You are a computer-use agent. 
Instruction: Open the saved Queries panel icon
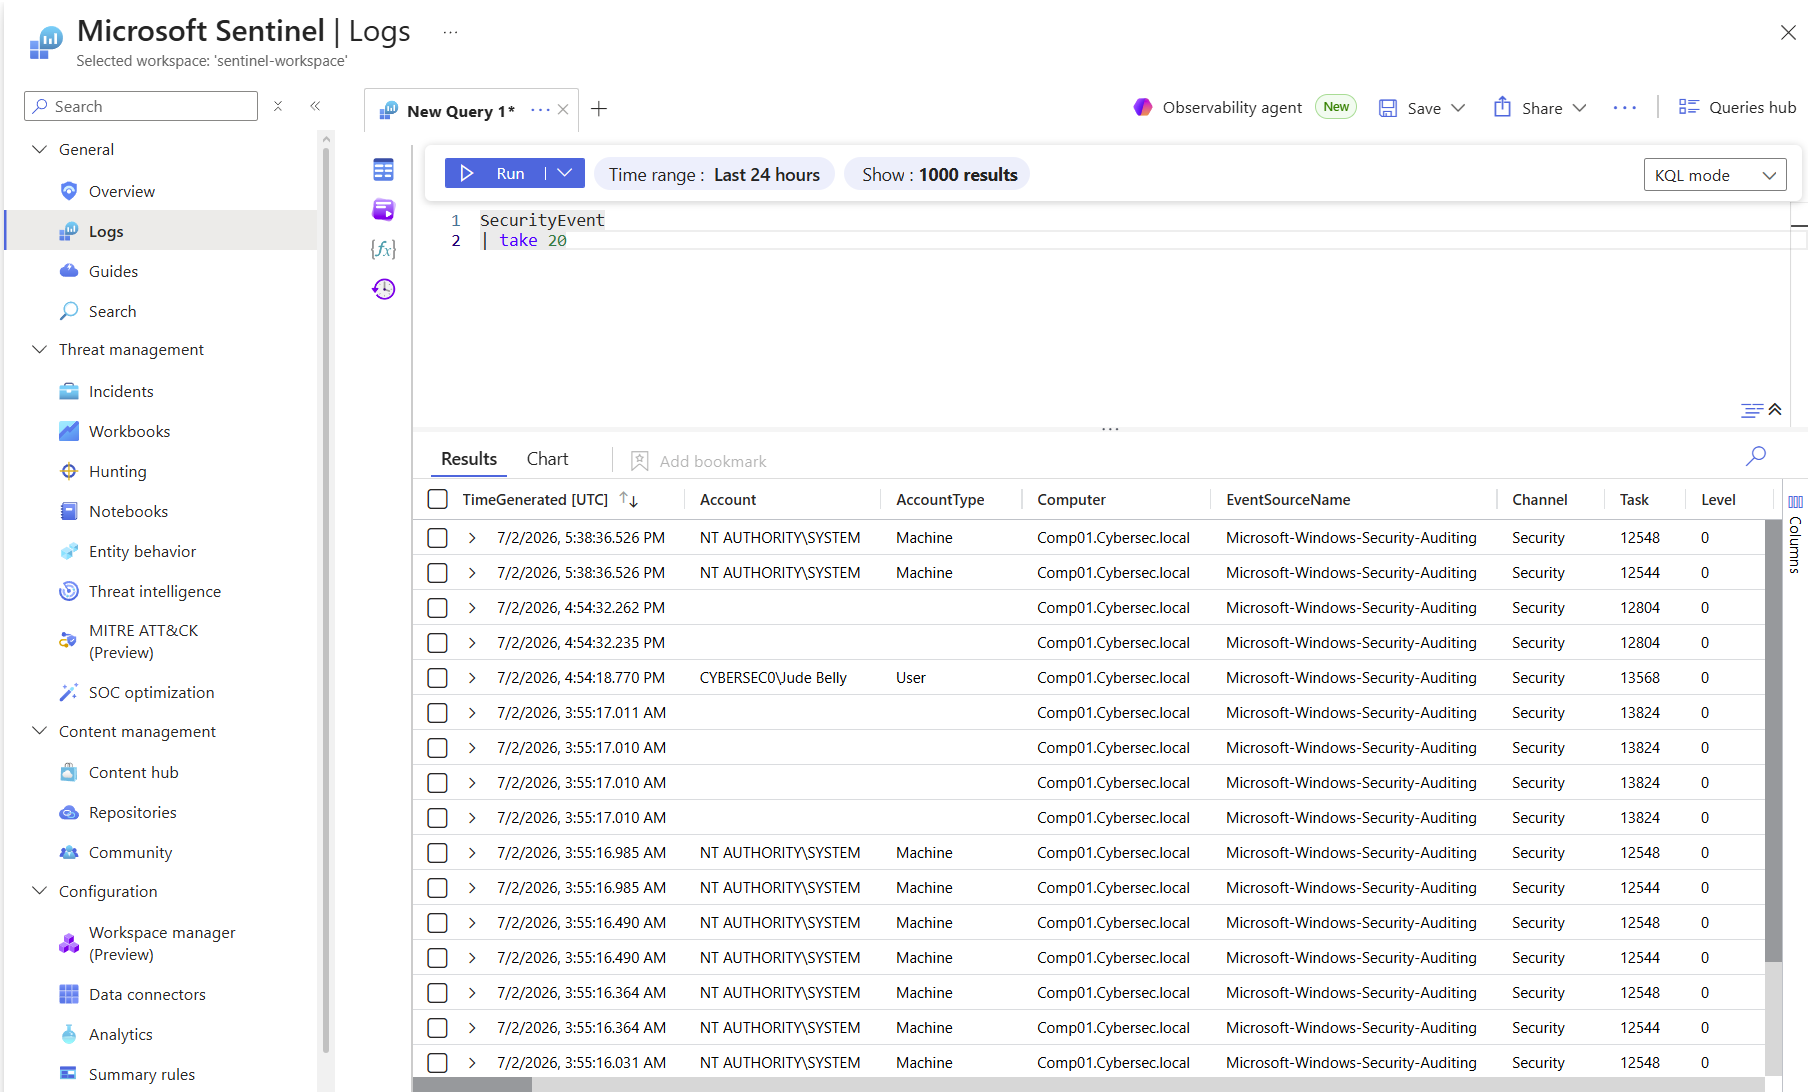coord(383,210)
